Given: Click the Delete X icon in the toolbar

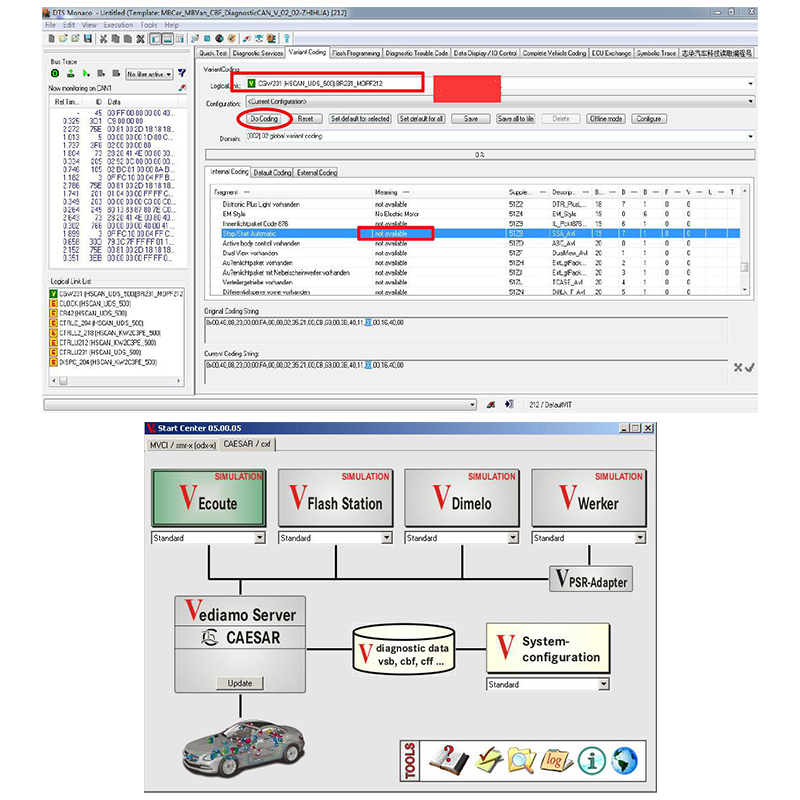Looking at the screenshot, I should [140, 38].
